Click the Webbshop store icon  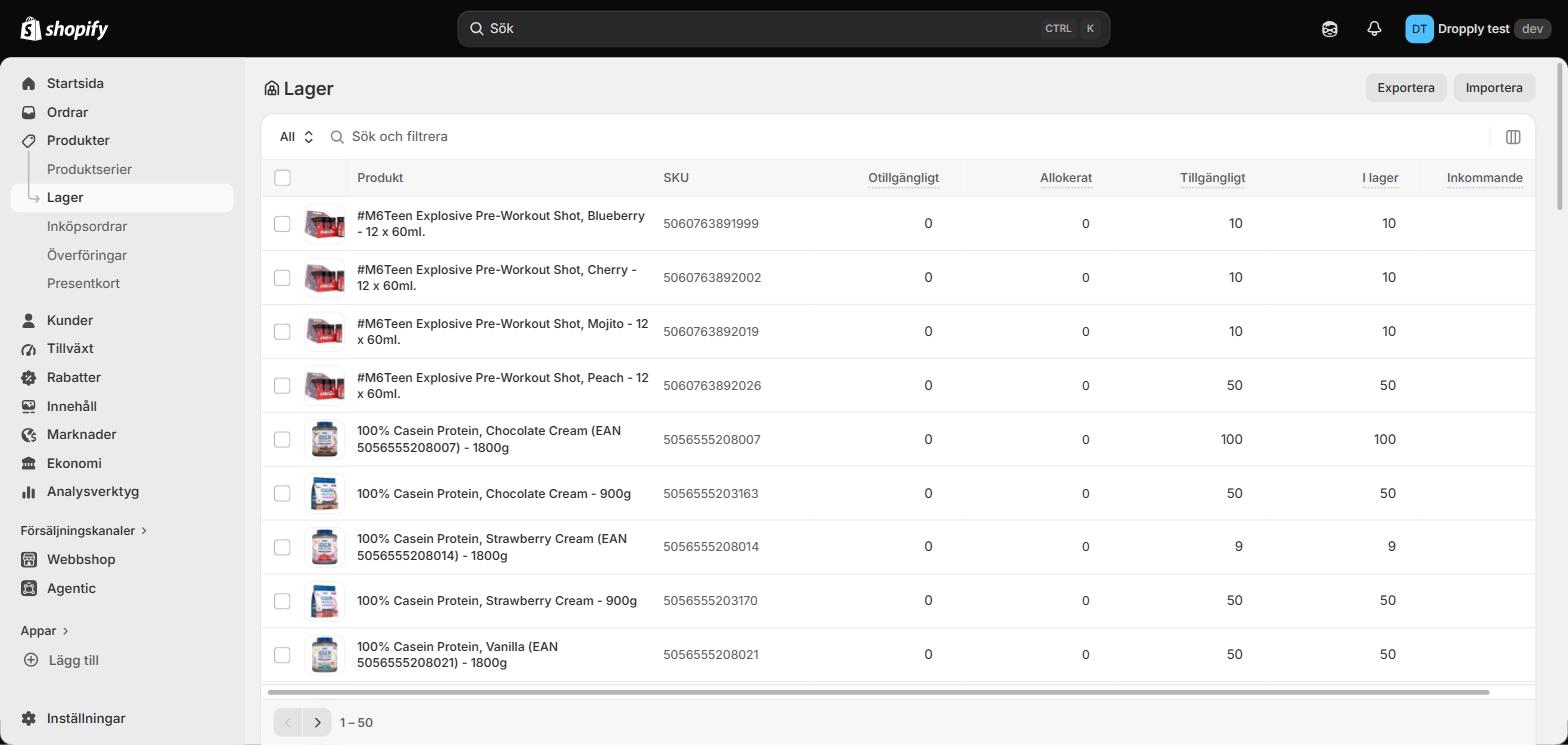coord(29,560)
